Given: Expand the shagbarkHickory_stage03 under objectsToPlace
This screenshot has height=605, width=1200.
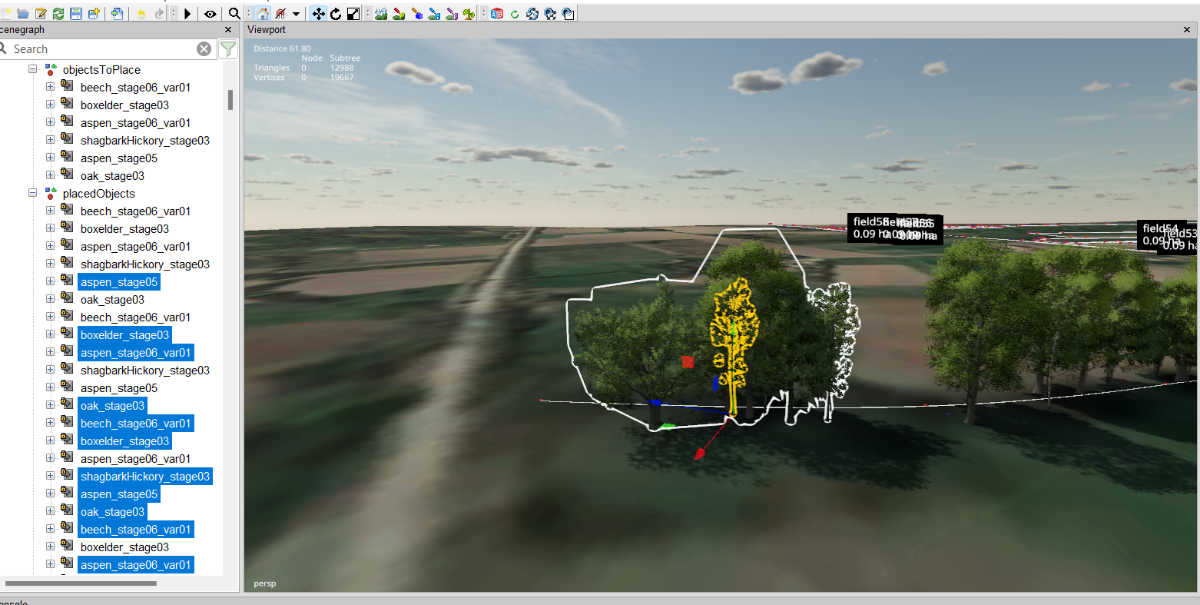Looking at the screenshot, I should 51,141.
